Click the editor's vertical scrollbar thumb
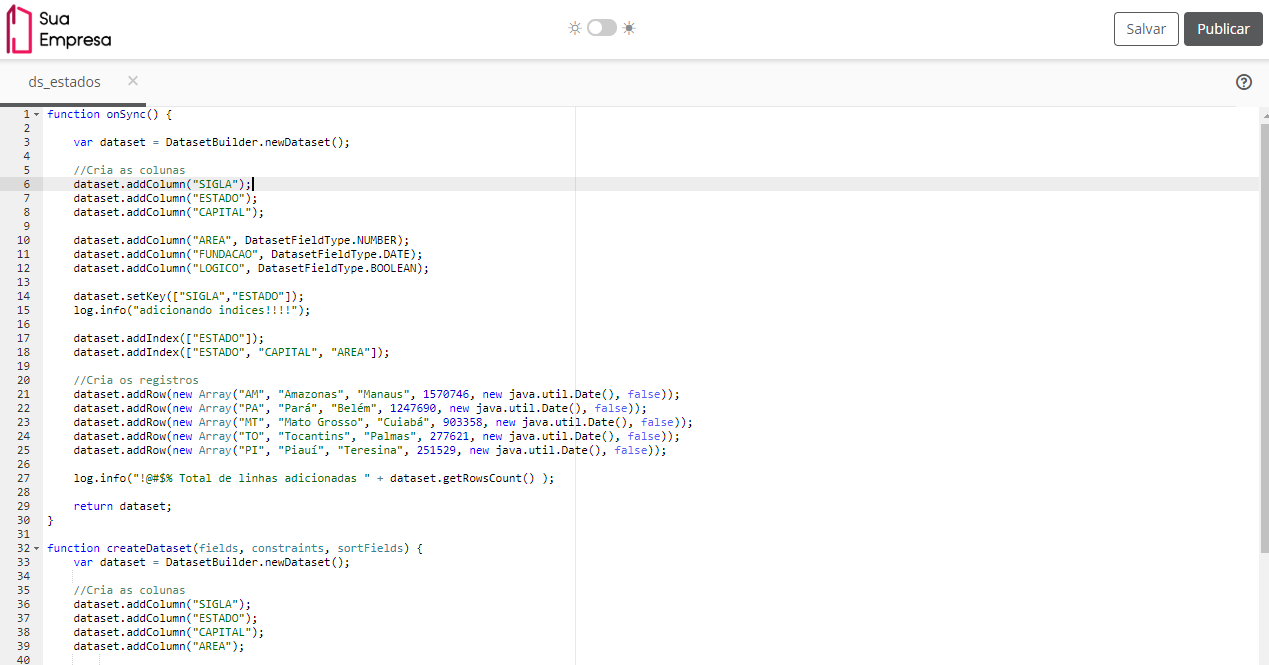The width and height of the screenshot is (1269, 665). 1264,340
